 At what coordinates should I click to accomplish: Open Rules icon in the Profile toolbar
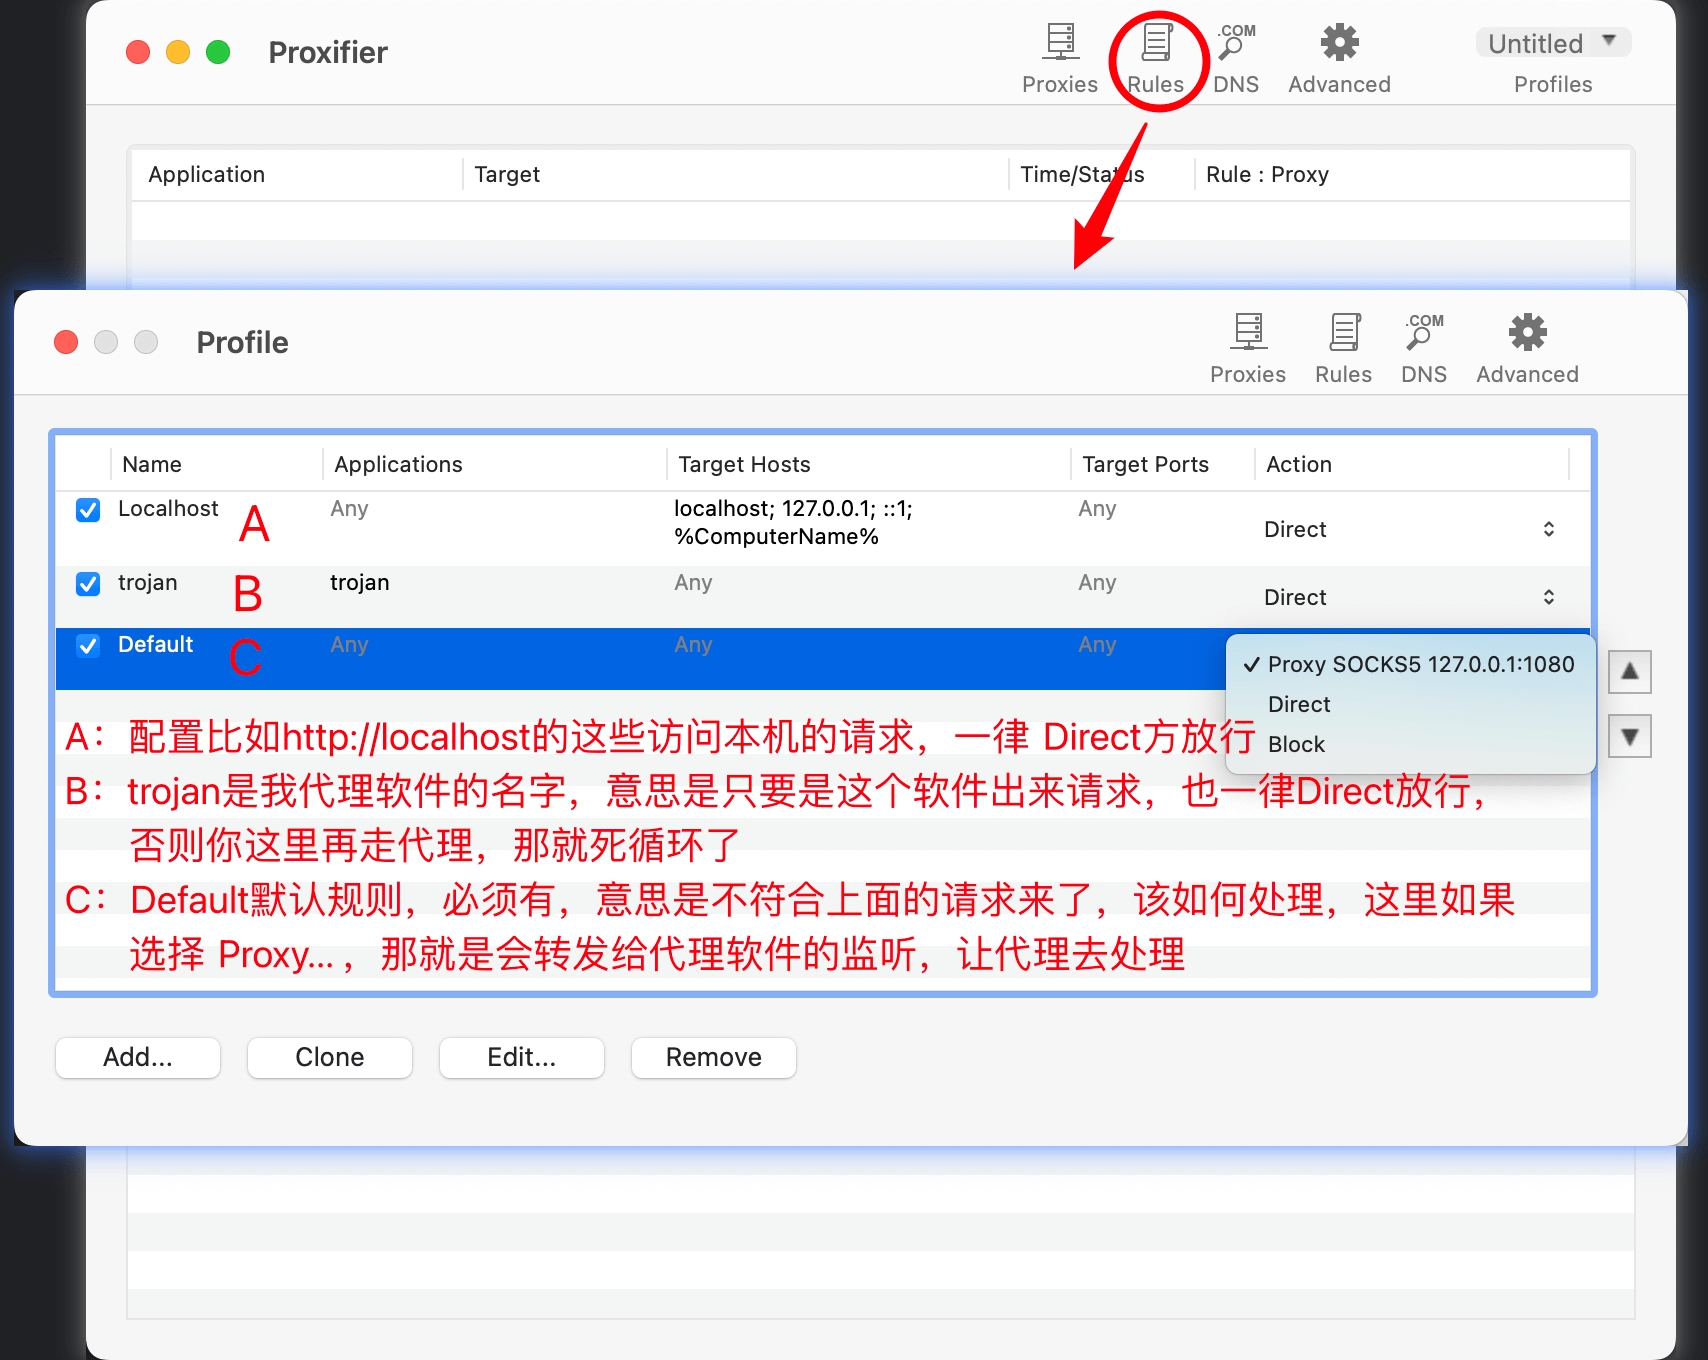[1343, 347]
